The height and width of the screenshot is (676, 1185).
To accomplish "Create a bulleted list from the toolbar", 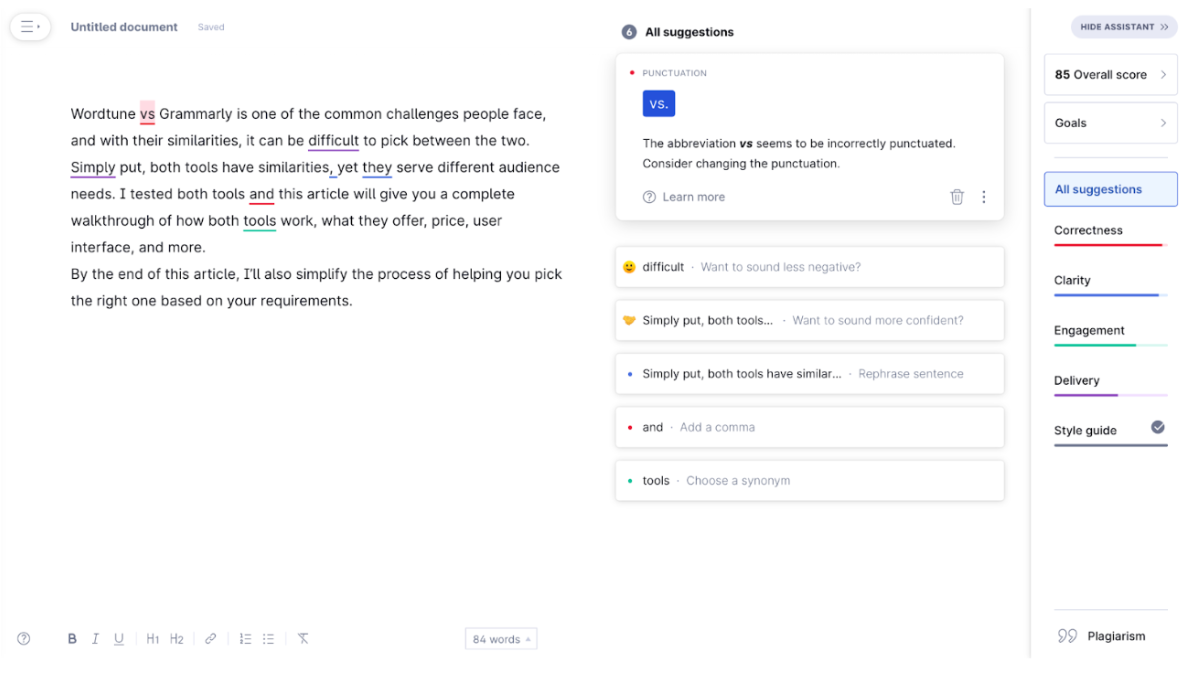I will click(x=268, y=638).
